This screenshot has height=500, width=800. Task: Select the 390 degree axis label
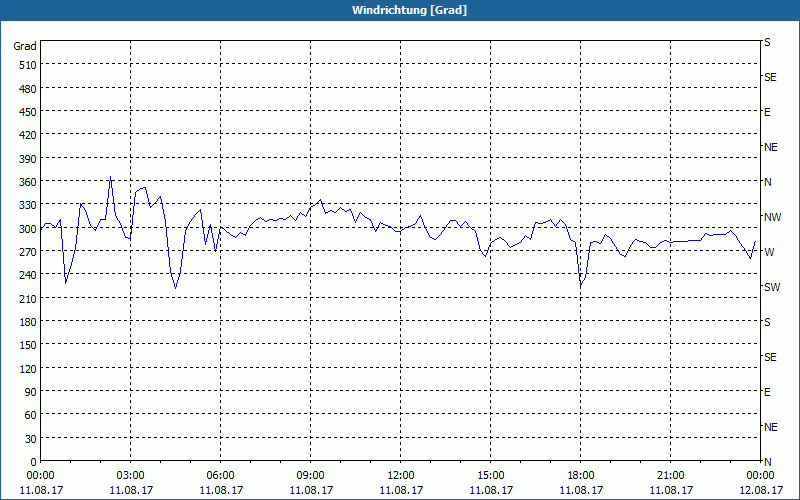29,159
